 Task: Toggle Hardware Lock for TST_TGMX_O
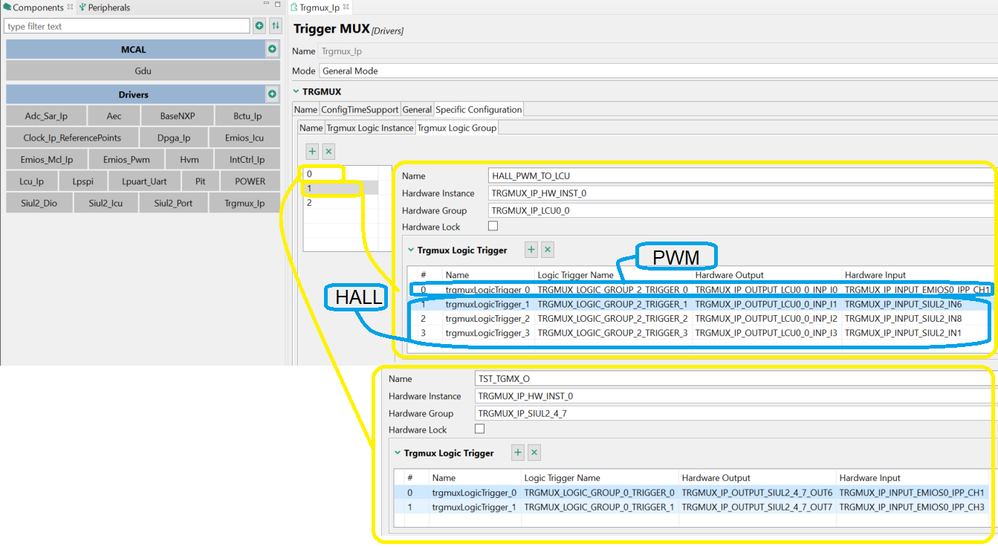[479, 429]
